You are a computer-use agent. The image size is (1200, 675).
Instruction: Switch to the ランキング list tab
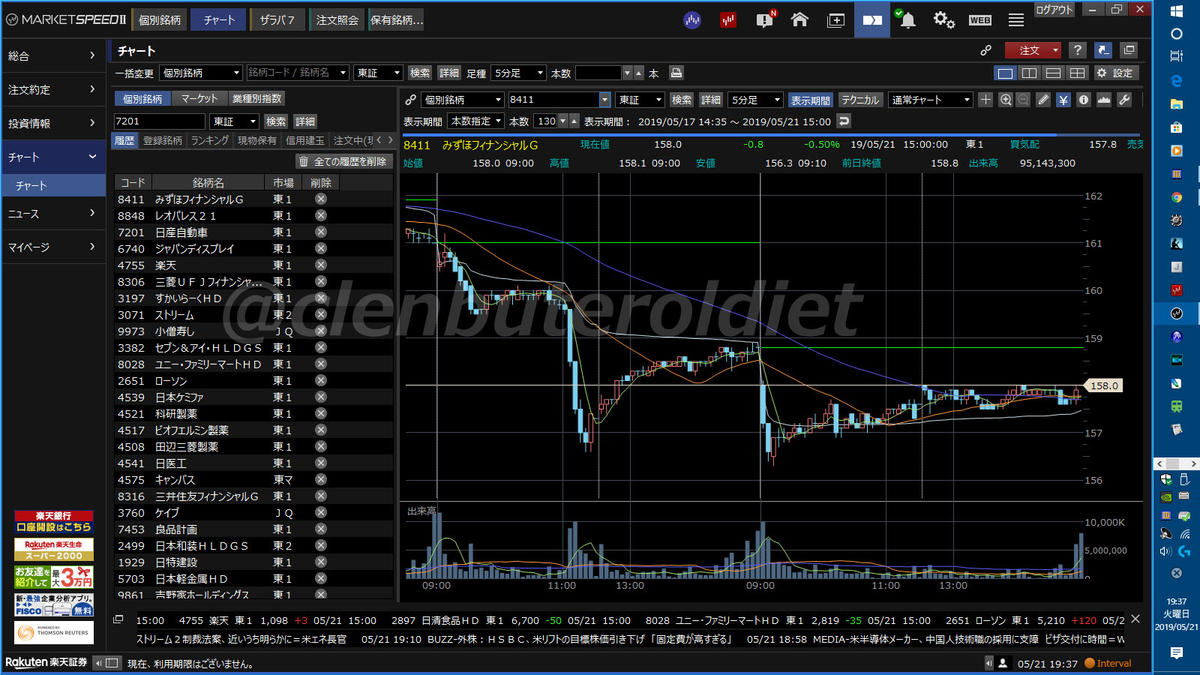[x=210, y=141]
